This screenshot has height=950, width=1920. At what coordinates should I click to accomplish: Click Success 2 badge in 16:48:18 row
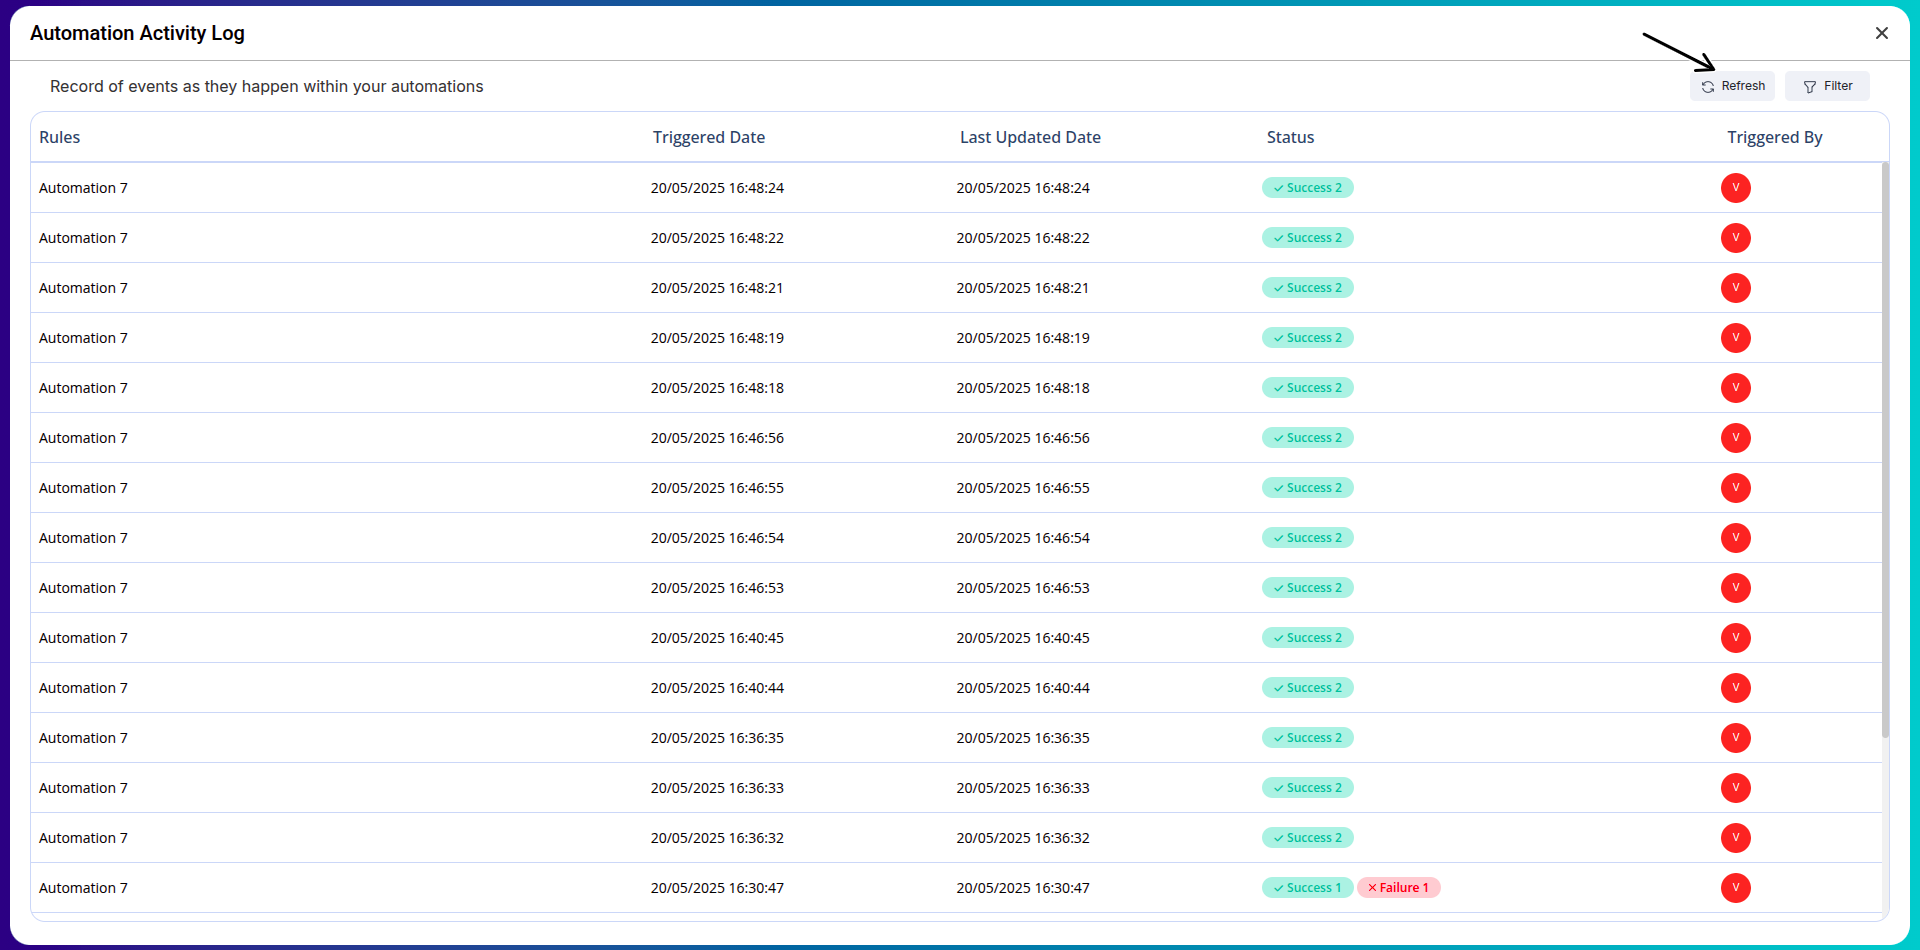[x=1307, y=388]
